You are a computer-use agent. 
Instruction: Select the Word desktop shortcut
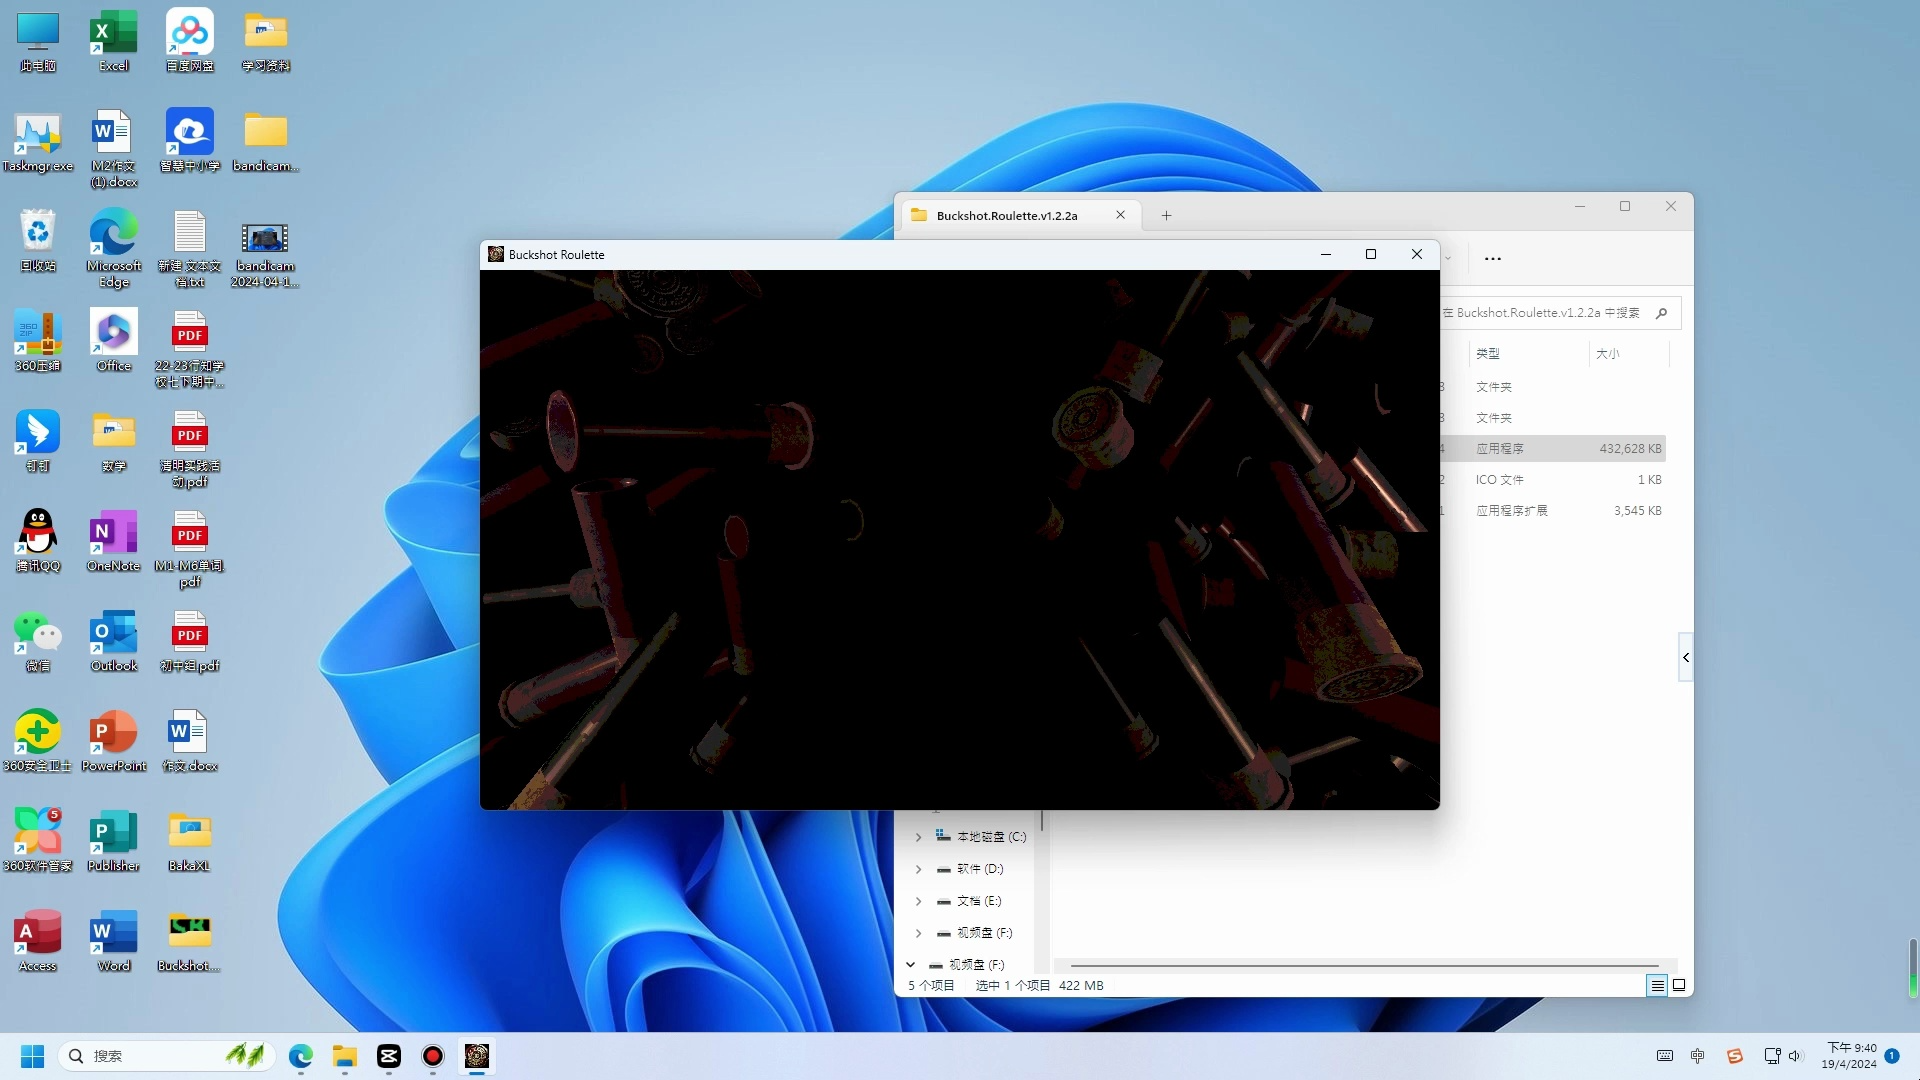[x=114, y=941]
